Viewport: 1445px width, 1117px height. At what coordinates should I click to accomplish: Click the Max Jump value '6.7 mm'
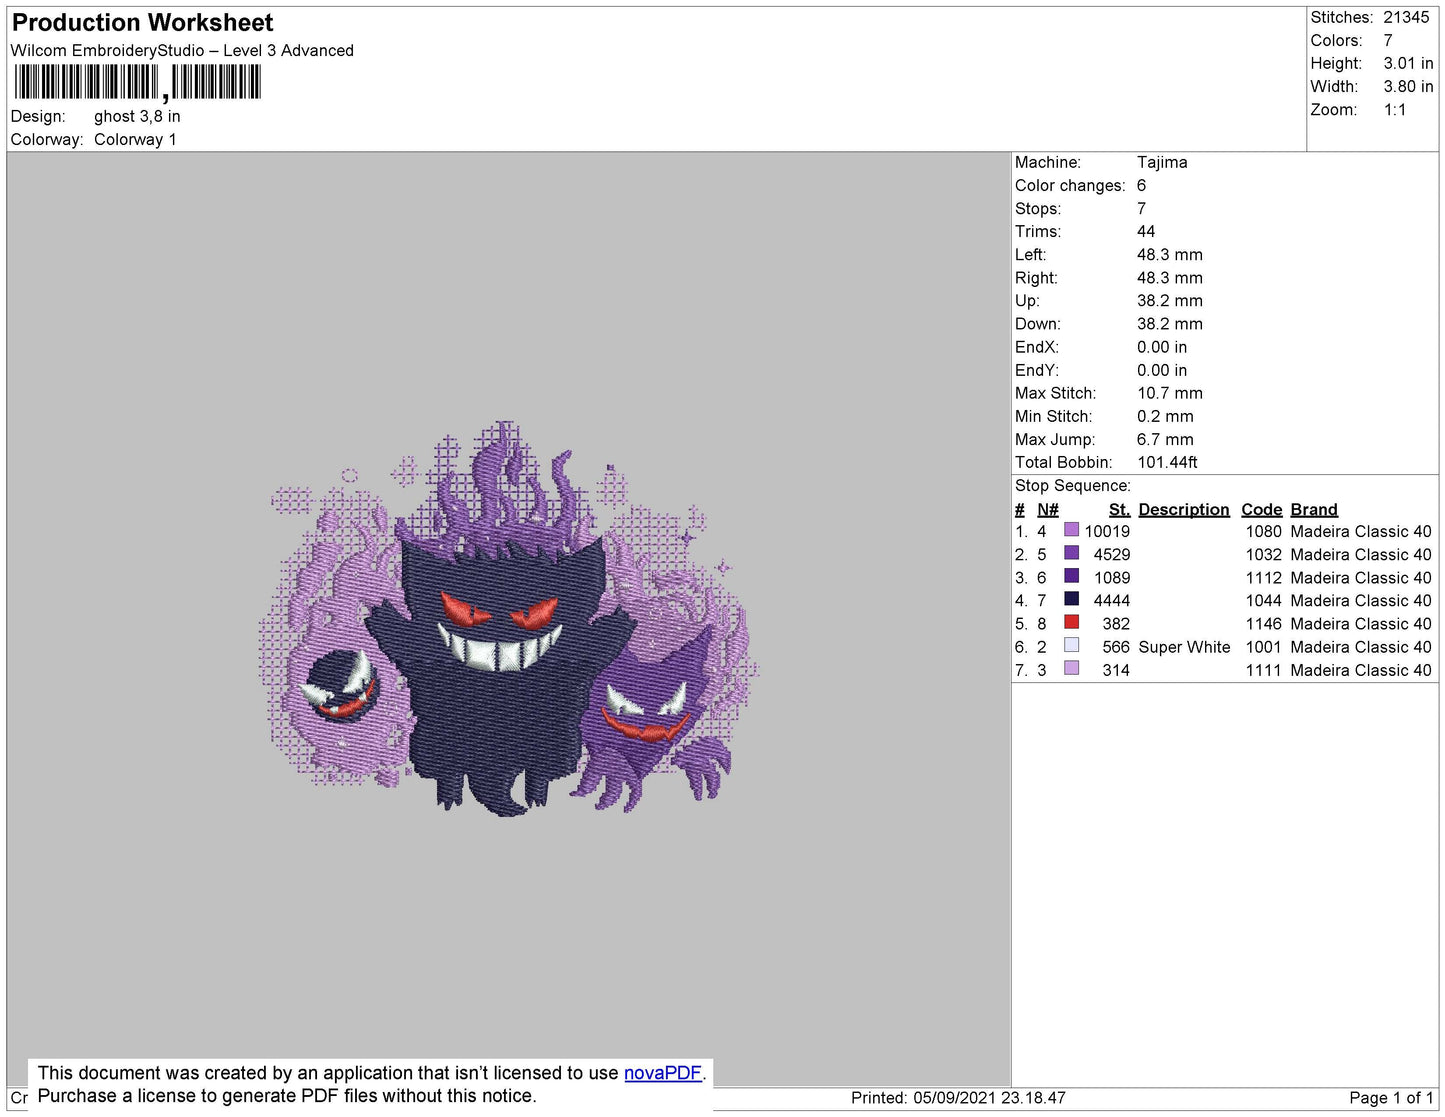coord(1165,440)
